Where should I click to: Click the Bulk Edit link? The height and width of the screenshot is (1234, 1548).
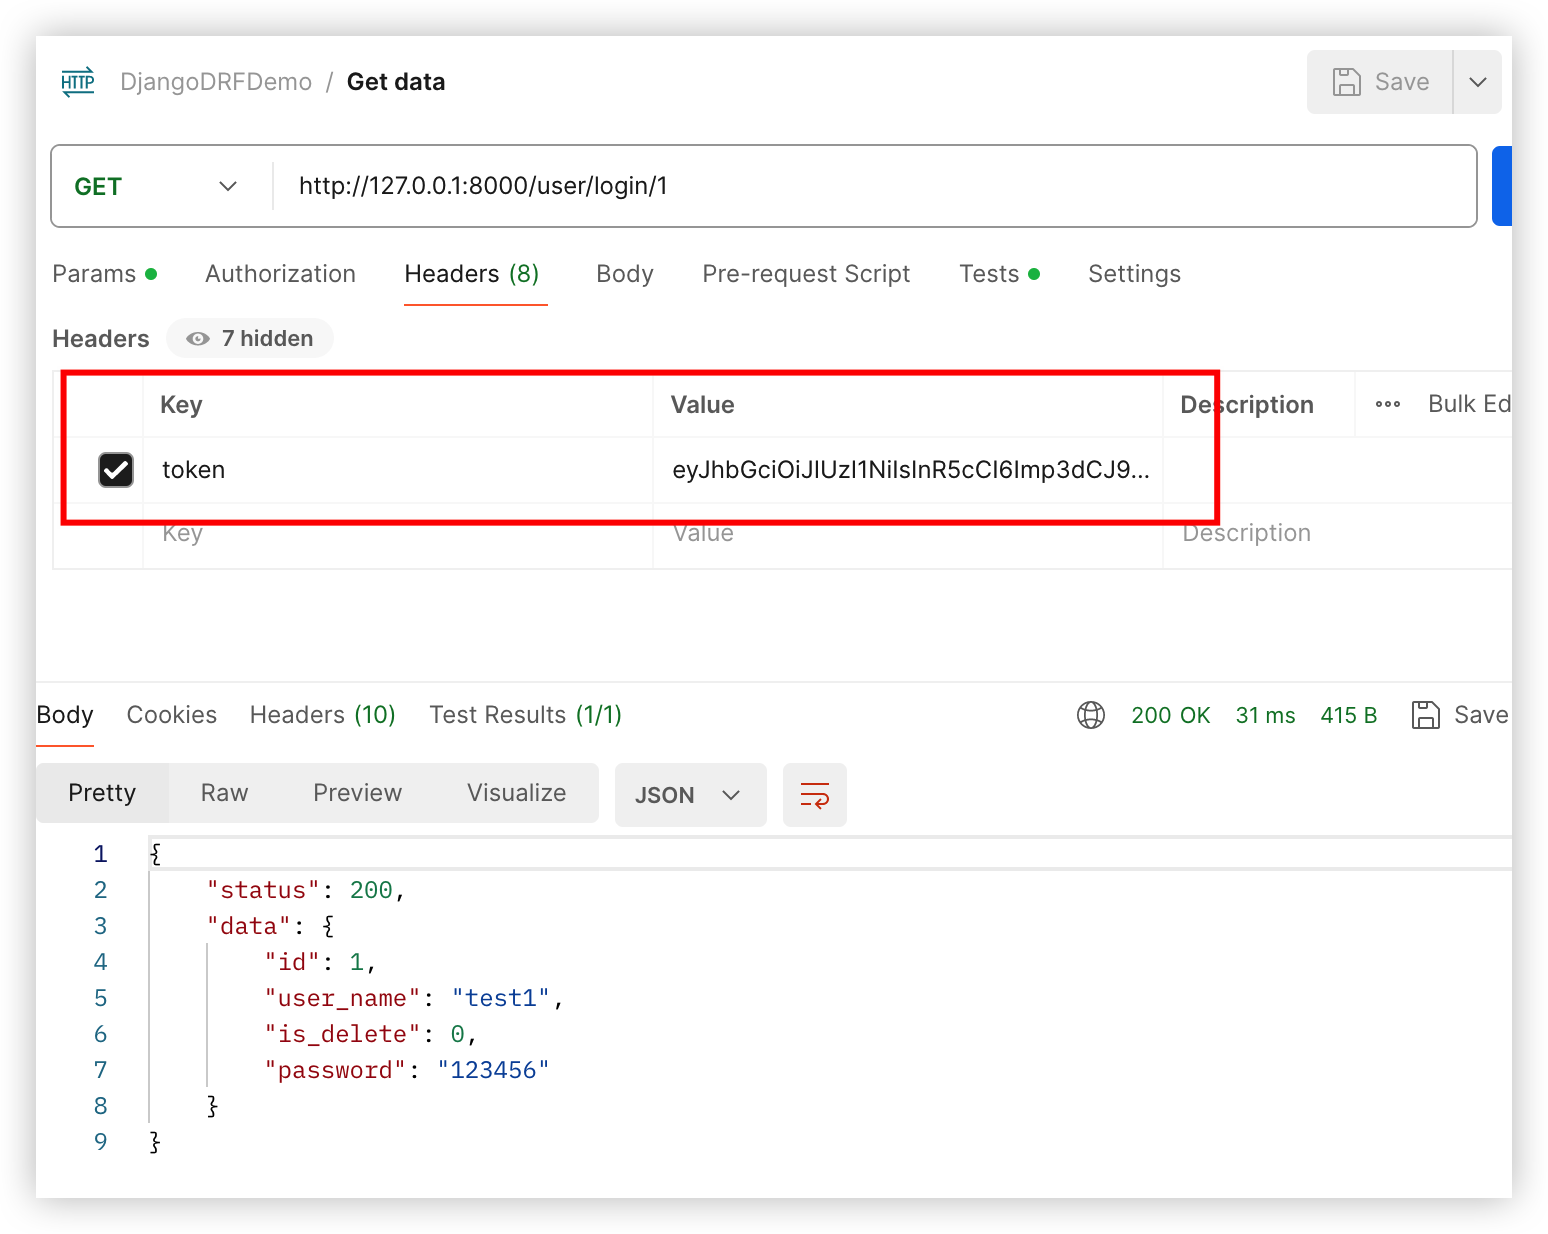pos(1467,404)
